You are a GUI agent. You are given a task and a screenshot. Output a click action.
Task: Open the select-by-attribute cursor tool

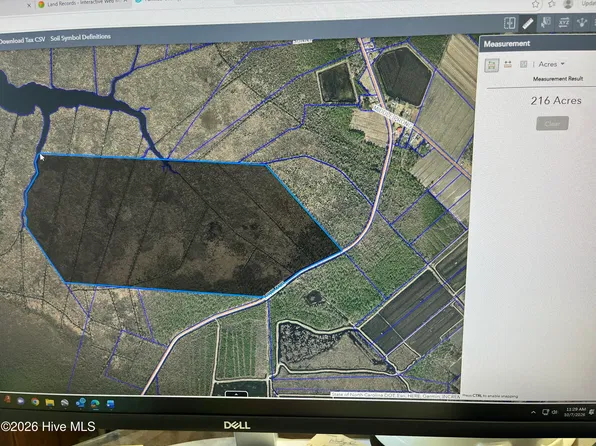pos(546,23)
